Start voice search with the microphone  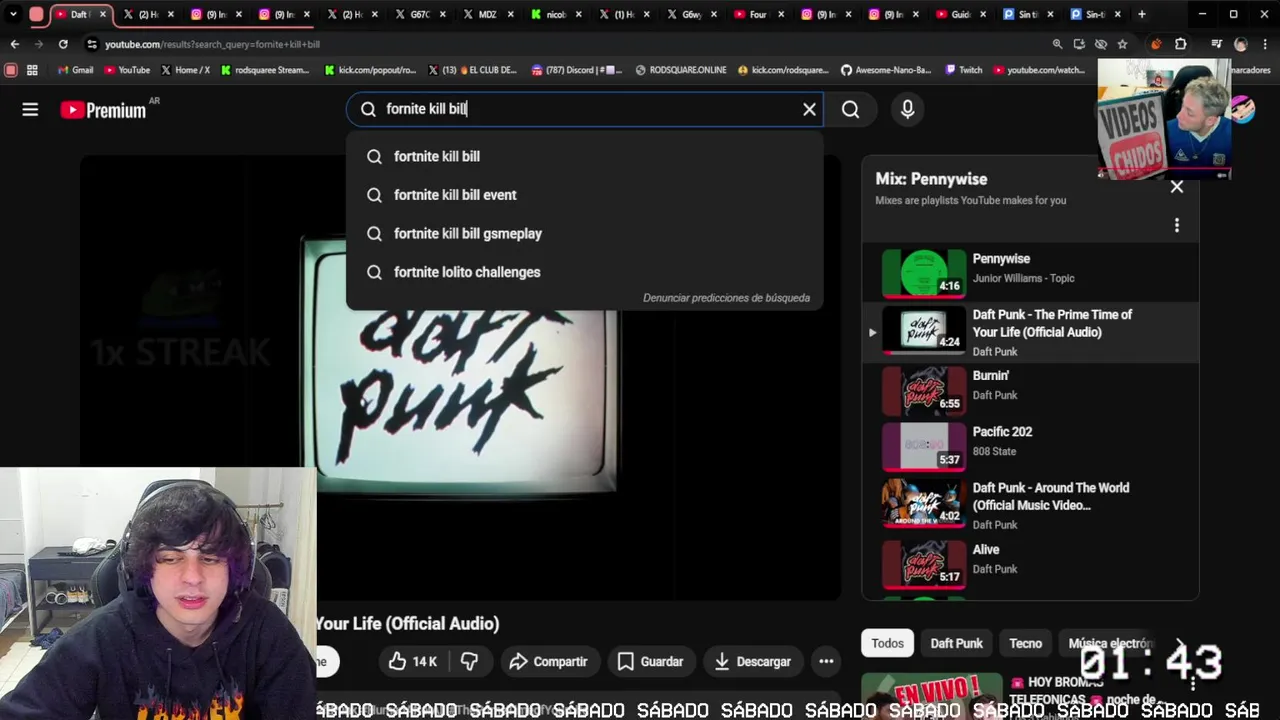907,109
